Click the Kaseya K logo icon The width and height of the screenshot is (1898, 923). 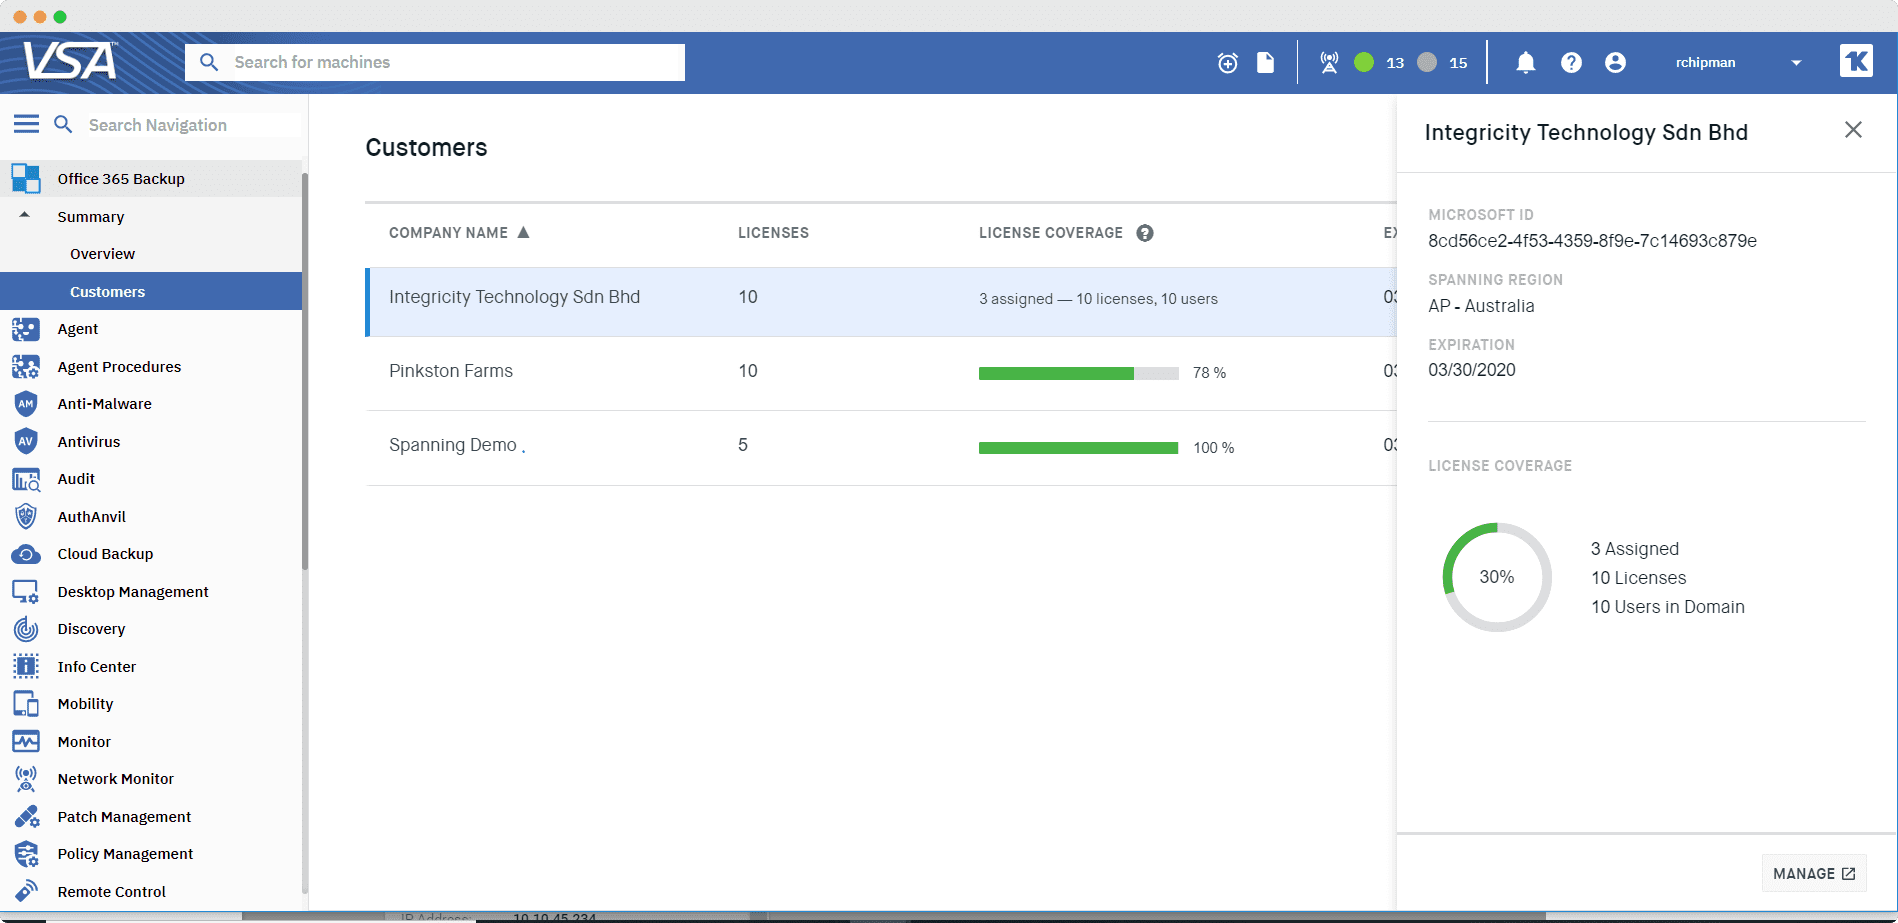pyautogui.click(x=1857, y=61)
